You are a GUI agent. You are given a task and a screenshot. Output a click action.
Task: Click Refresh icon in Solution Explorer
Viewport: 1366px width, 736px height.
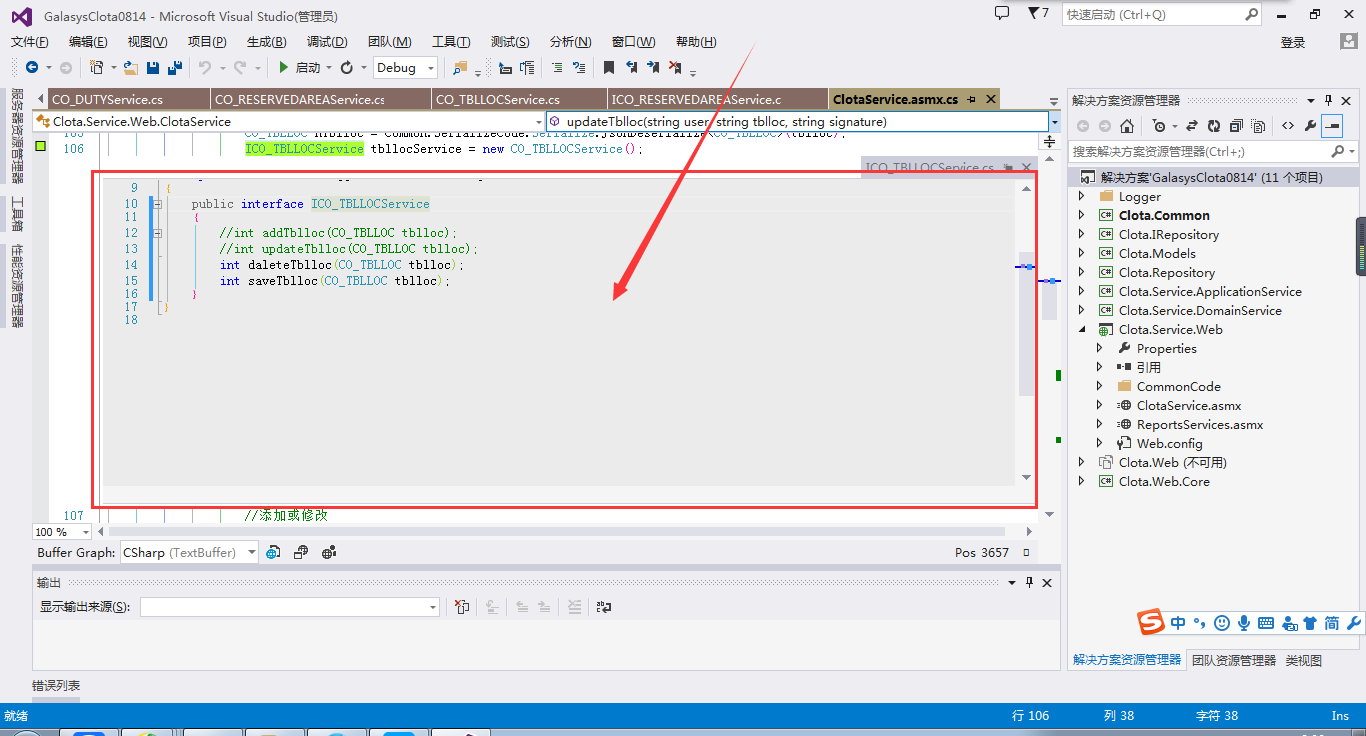coord(1214,126)
